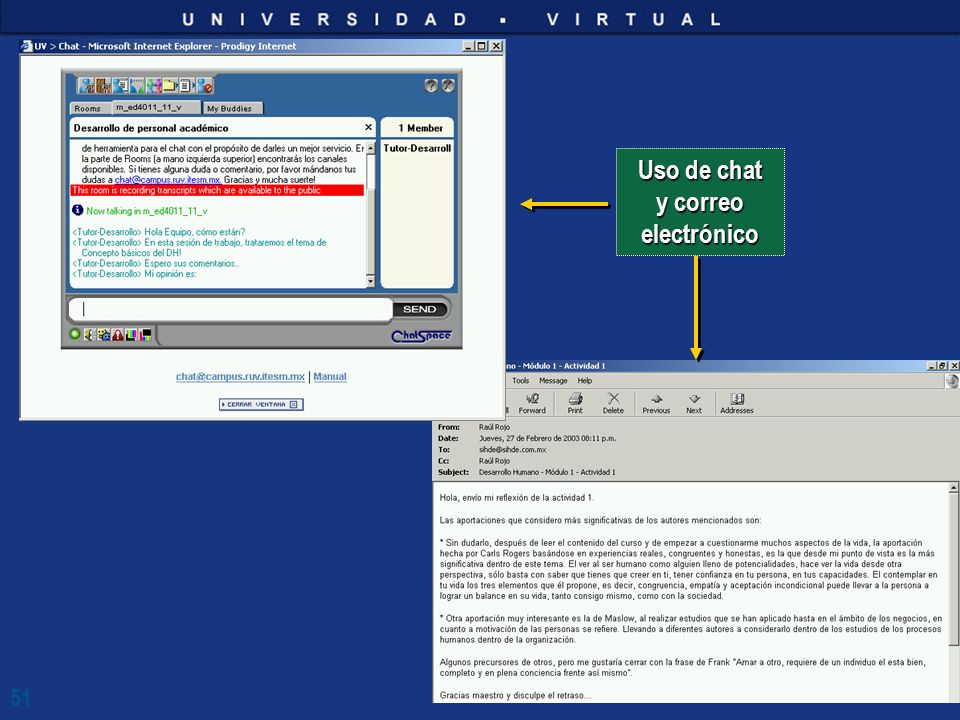The image size is (960, 720).
Task: Open the emoticons smiley icon
Action: 103,335
